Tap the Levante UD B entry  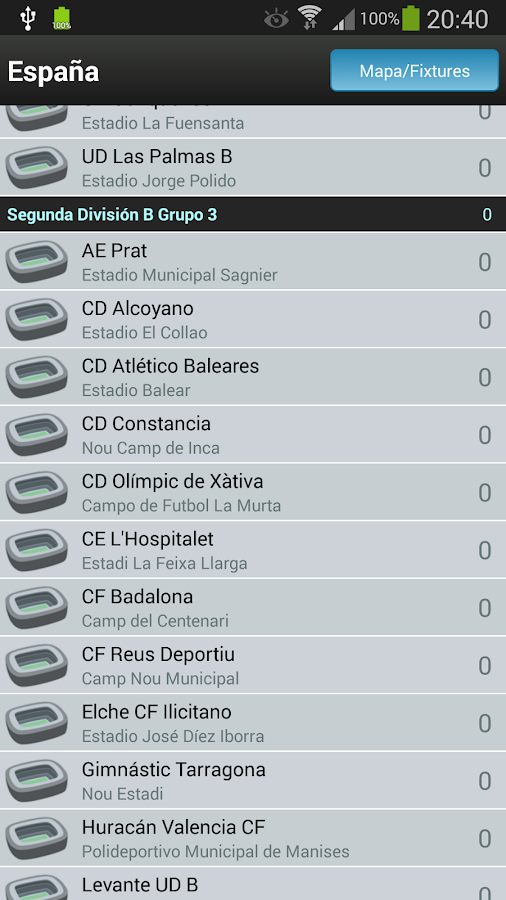[x=253, y=884]
